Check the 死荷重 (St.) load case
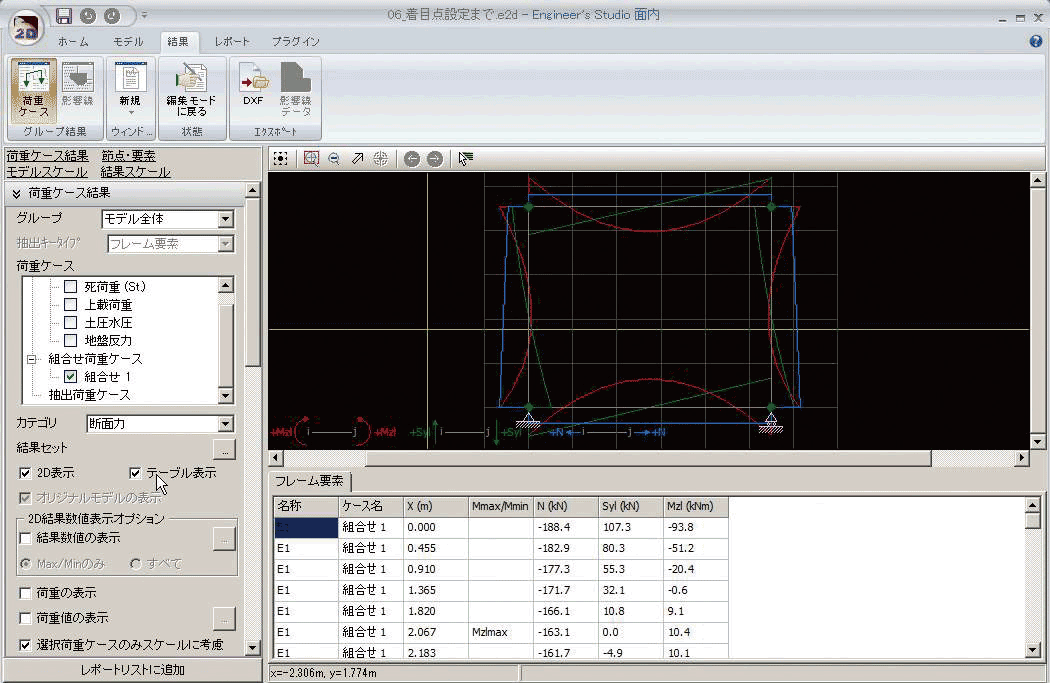The height and width of the screenshot is (683, 1050). [x=70, y=287]
